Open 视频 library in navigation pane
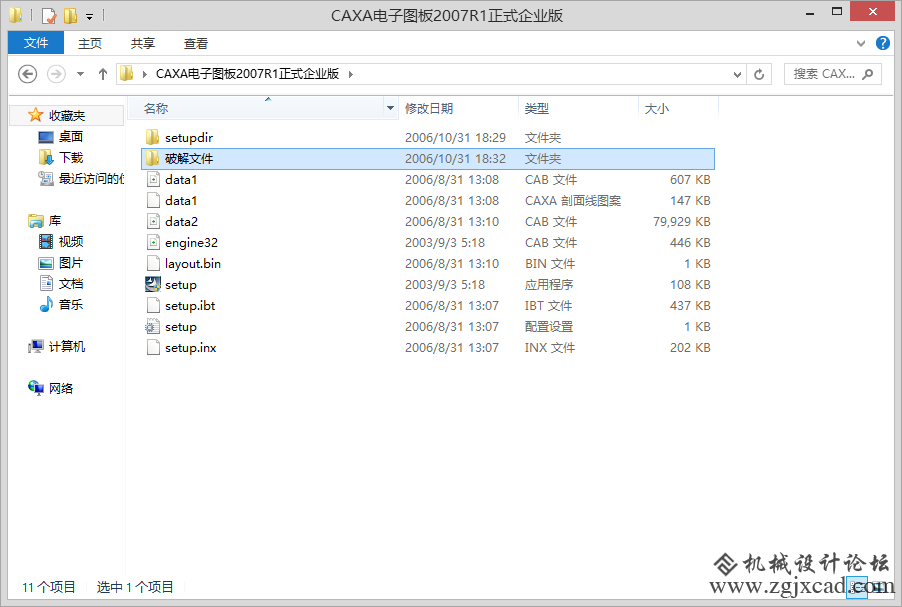902x607 pixels. pyautogui.click(x=71, y=241)
